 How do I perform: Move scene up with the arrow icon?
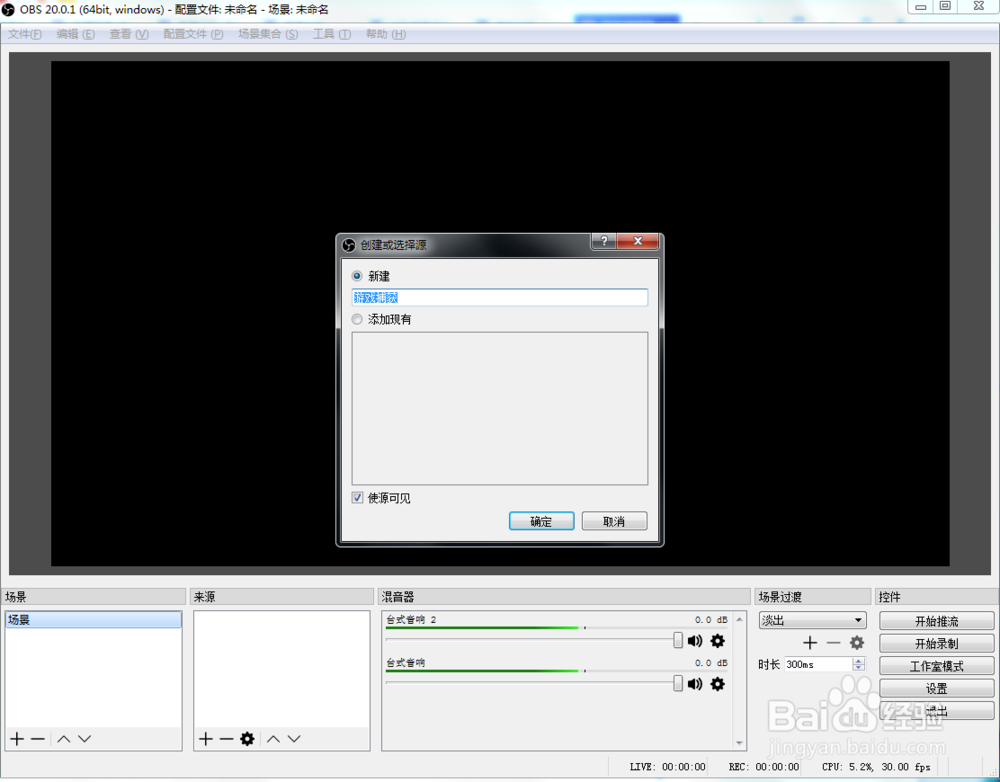tap(64, 739)
